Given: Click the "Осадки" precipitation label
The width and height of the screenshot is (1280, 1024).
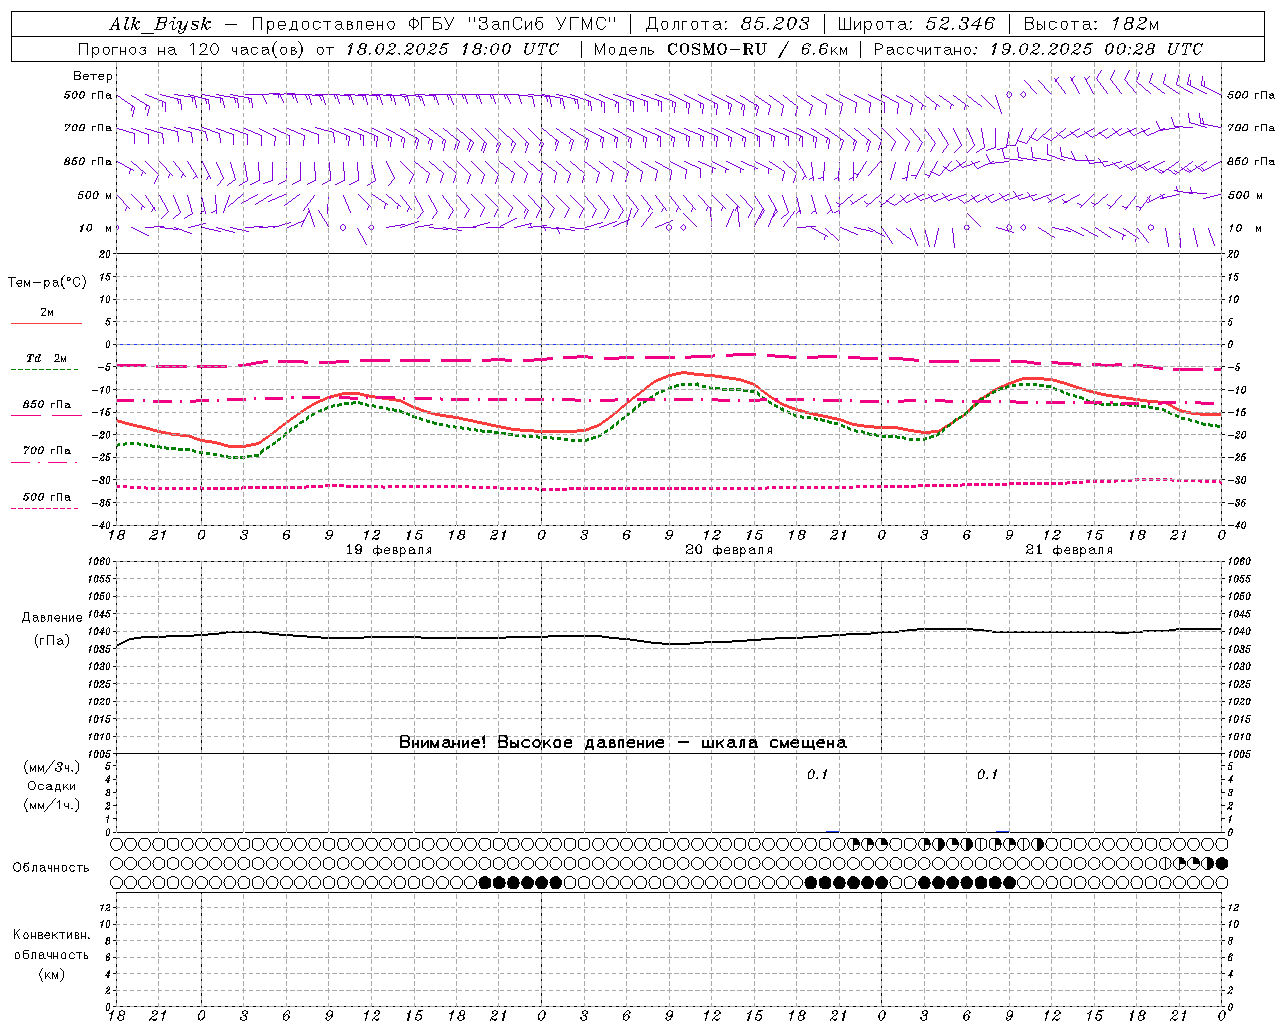Looking at the screenshot, I should (51, 786).
